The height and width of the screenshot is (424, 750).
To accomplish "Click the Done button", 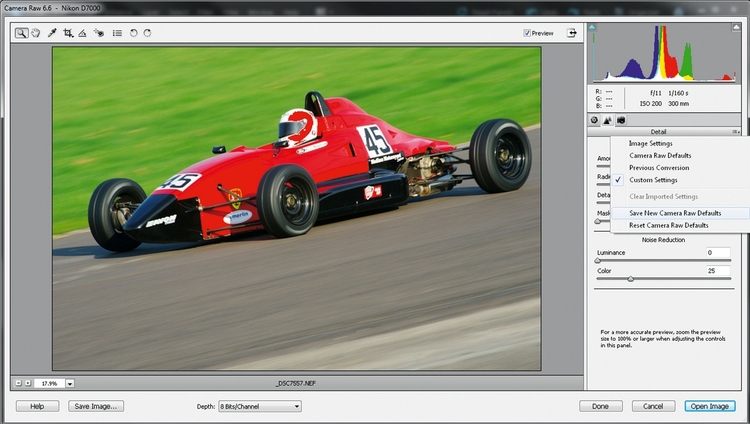I will (601, 406).
